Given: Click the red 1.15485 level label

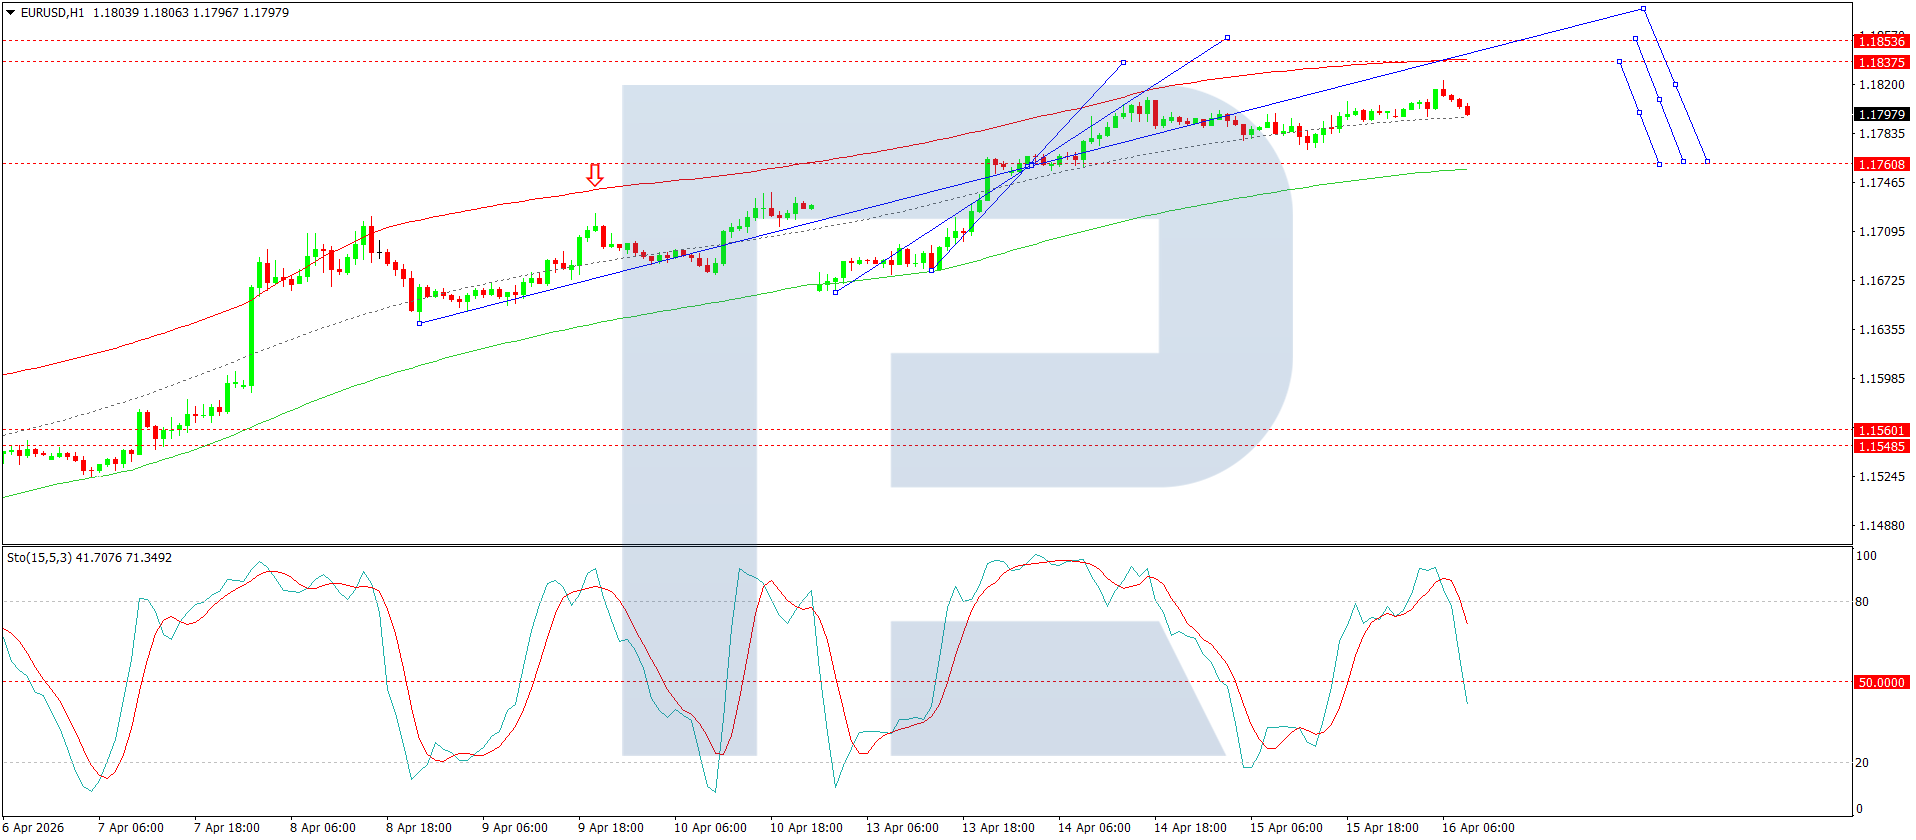Looking at the screenshot, I should (1881, 447).
